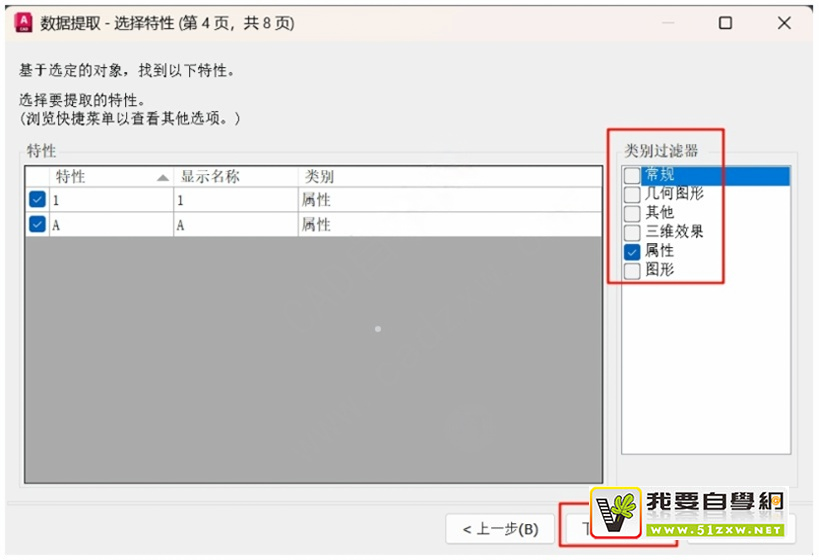
Task: Enable the 常规 category filter
Action: click(x=632, y=176)
